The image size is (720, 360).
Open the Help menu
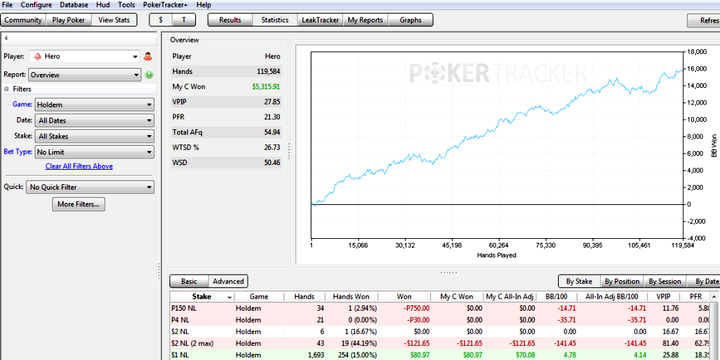pos(203,5)
